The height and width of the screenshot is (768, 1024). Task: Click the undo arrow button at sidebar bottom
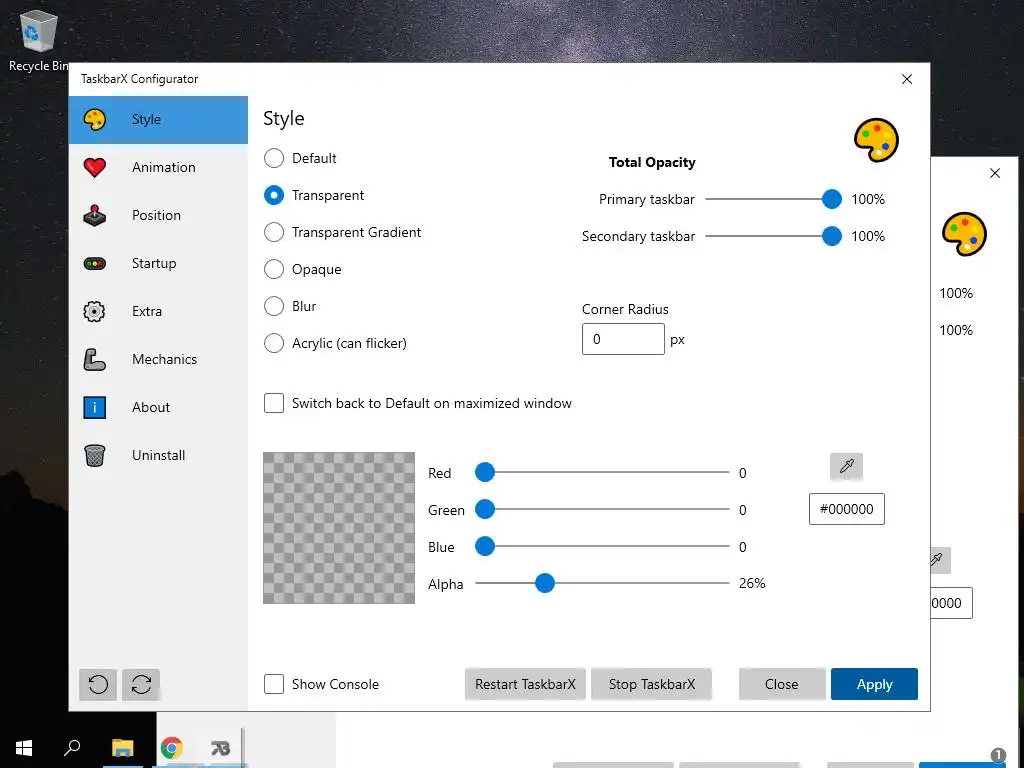coord(98,684)
